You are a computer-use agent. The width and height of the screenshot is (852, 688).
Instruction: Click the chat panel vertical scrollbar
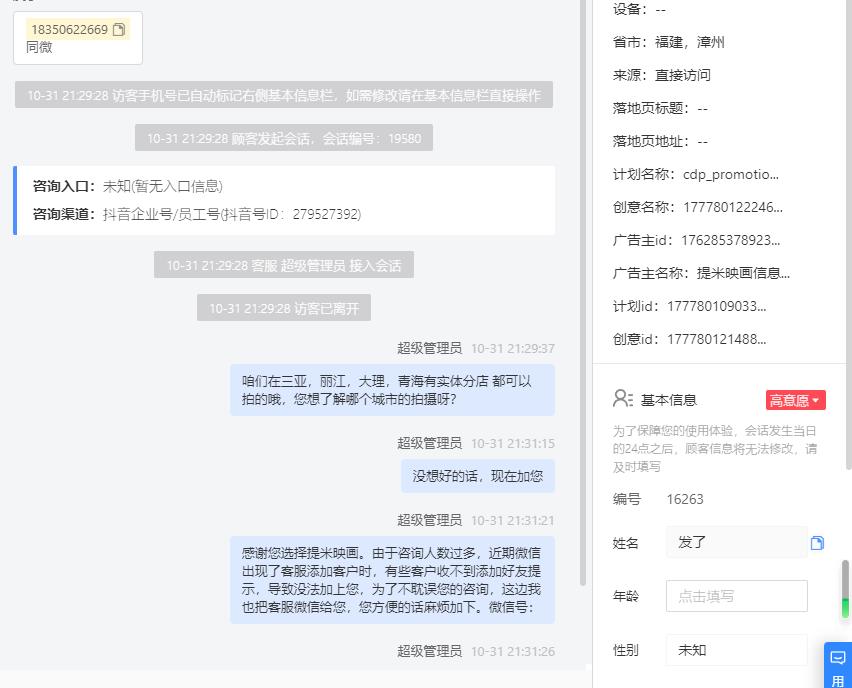click(583, 292)
